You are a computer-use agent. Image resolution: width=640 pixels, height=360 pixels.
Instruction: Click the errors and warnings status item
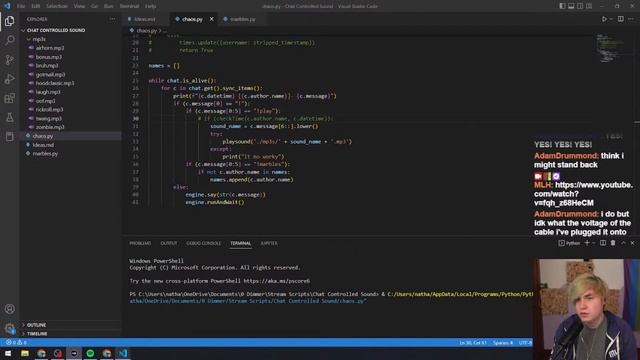pyautogui.click(x=16, y=342)
